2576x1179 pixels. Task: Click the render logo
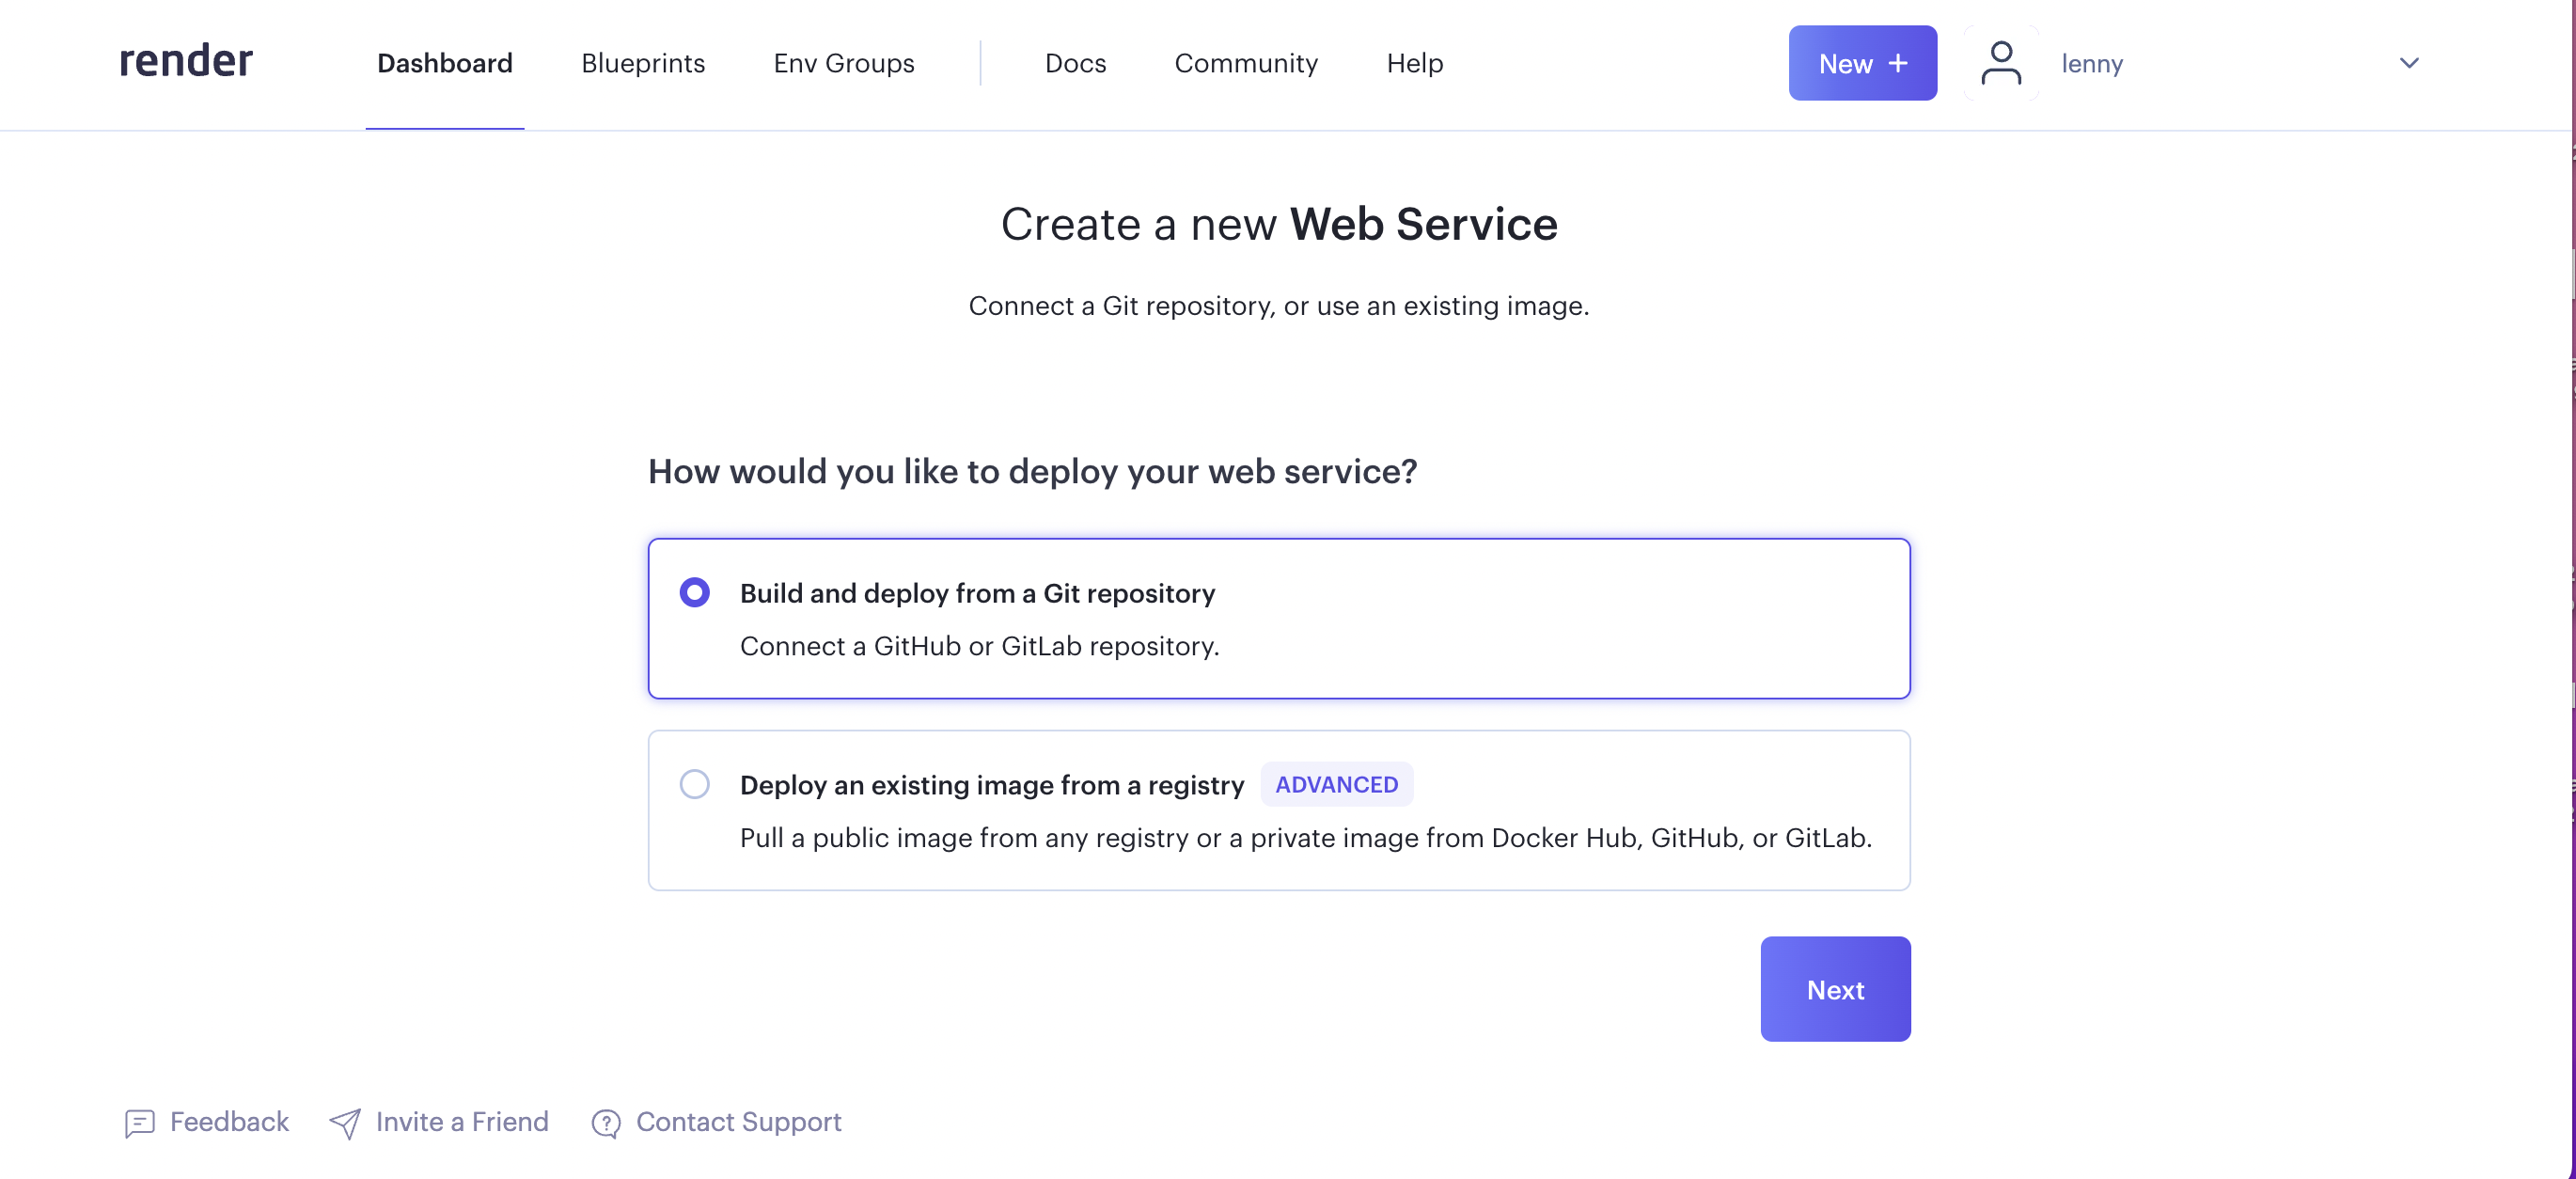coord(185,62)
